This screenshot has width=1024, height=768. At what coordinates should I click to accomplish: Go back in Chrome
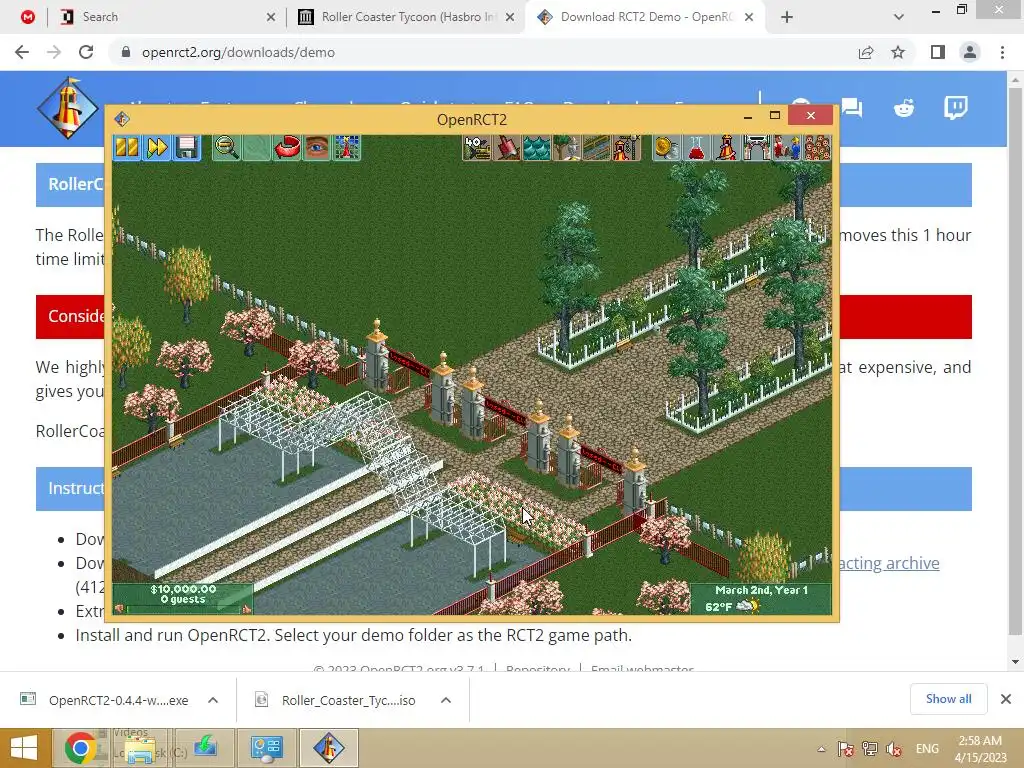pyautogui.click(x=22, y=52)
